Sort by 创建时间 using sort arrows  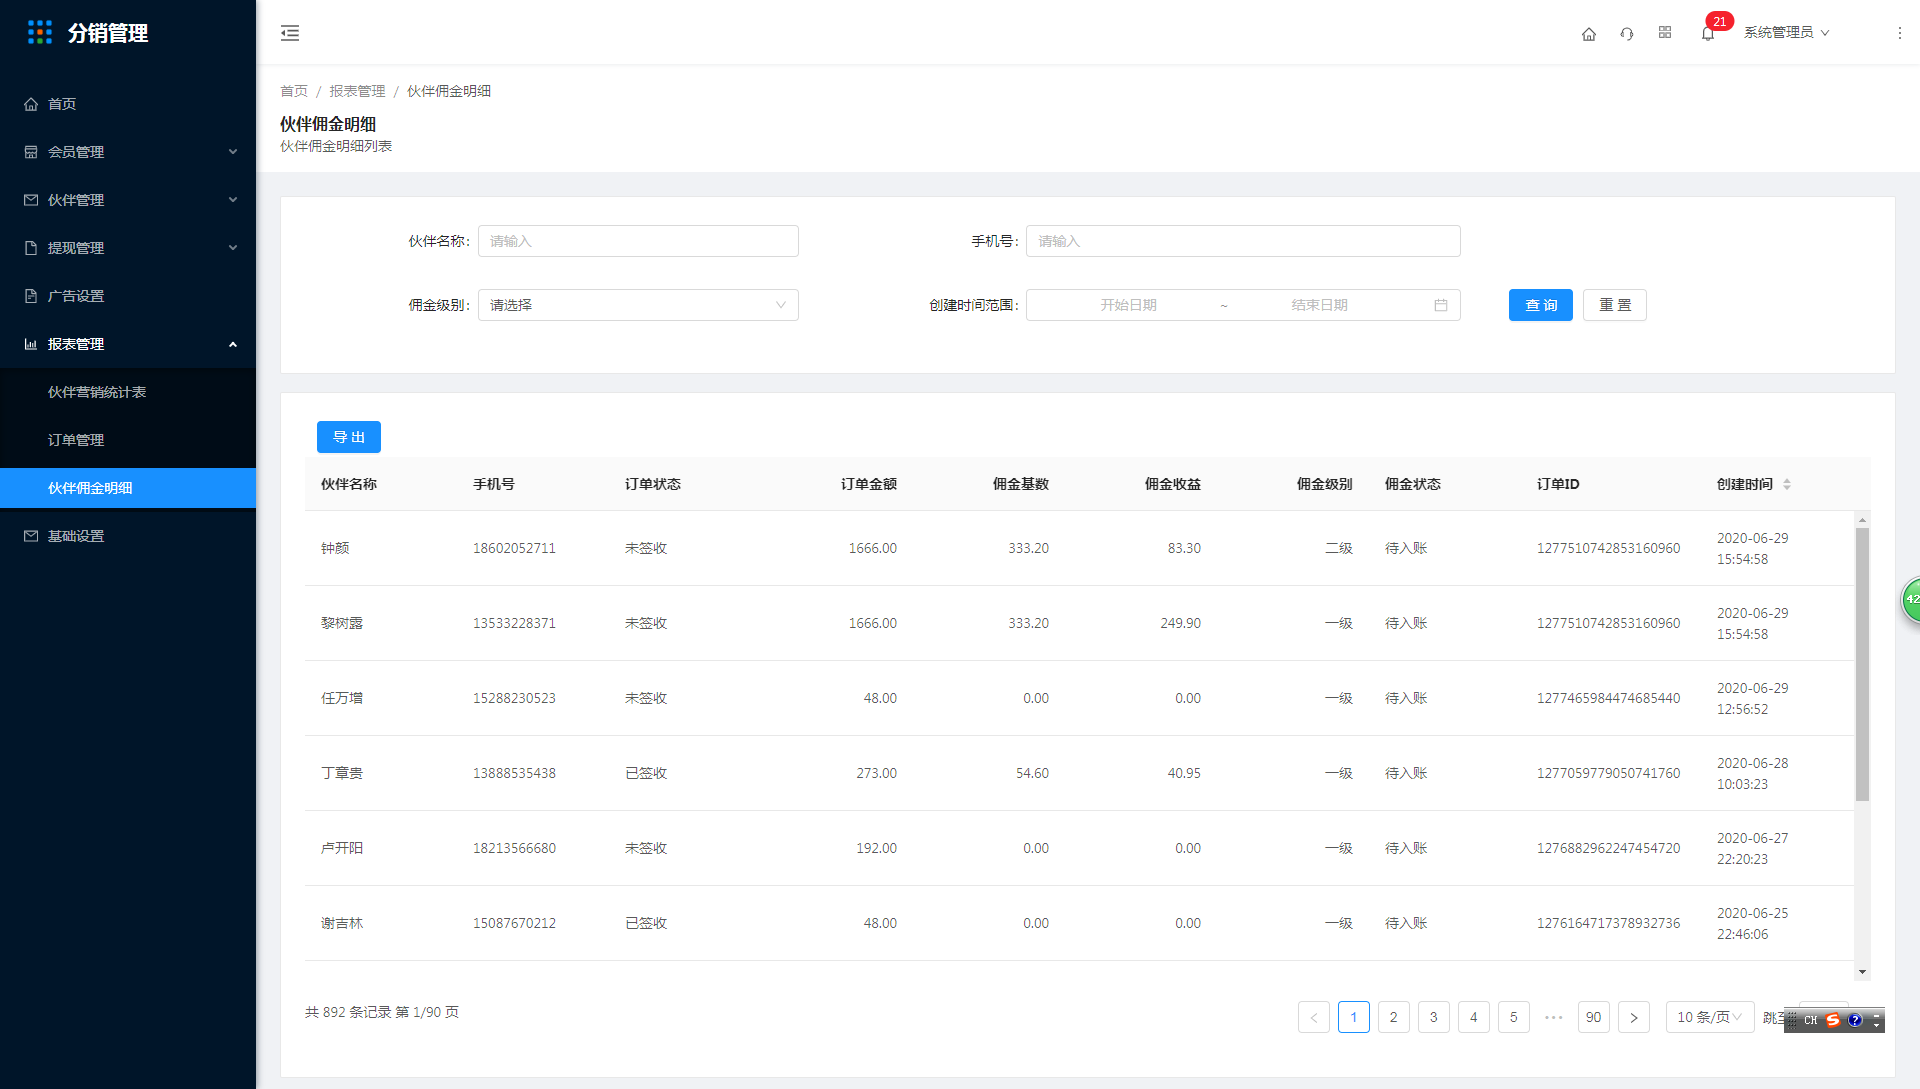coord(1787,484)
